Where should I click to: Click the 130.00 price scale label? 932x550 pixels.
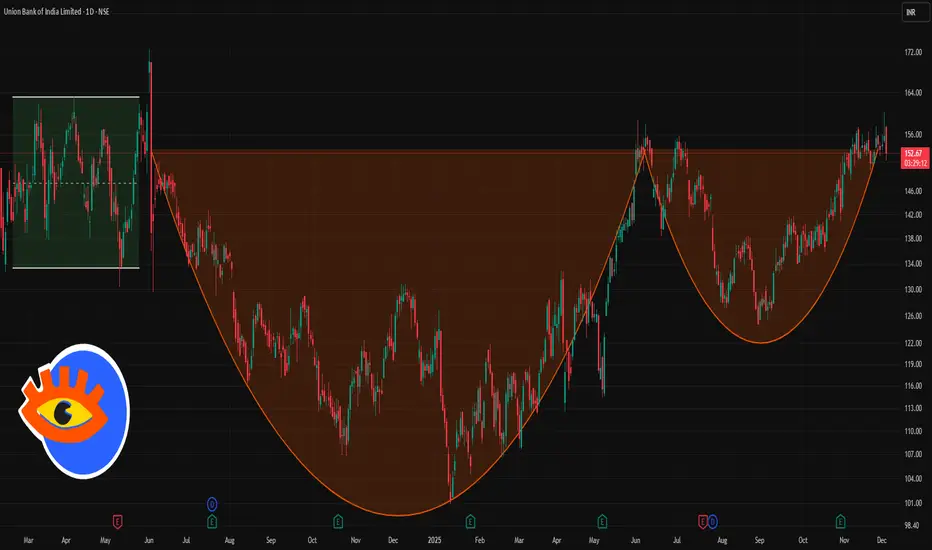913,290
